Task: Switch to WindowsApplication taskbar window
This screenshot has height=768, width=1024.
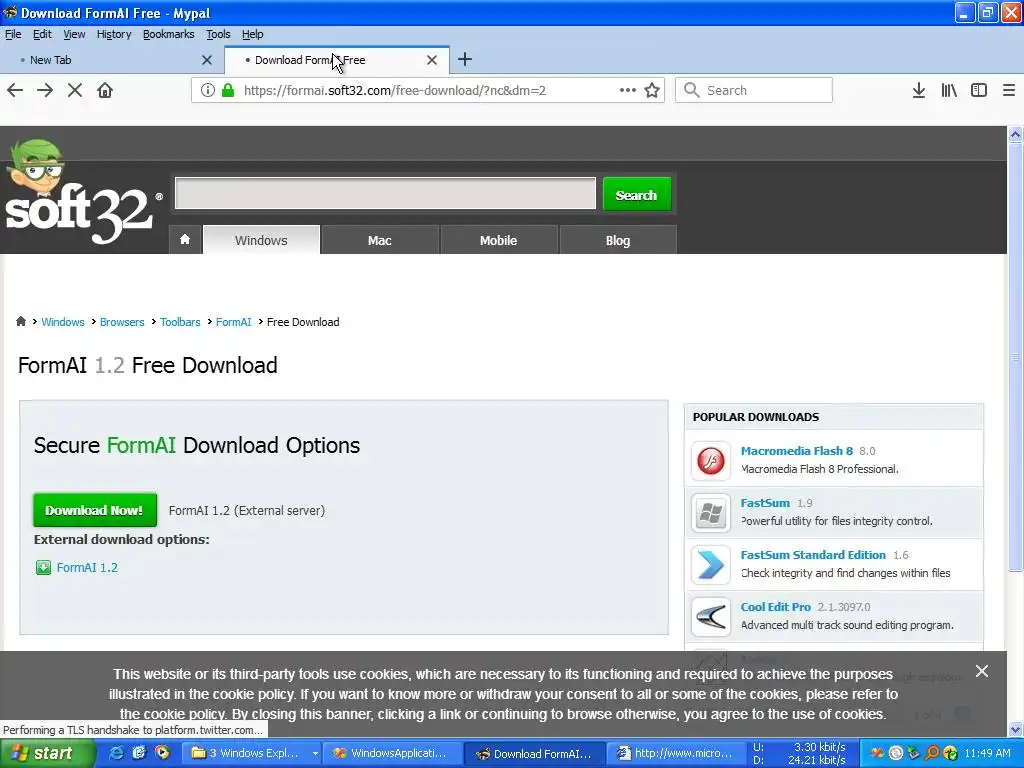Action: coord(391,754)
